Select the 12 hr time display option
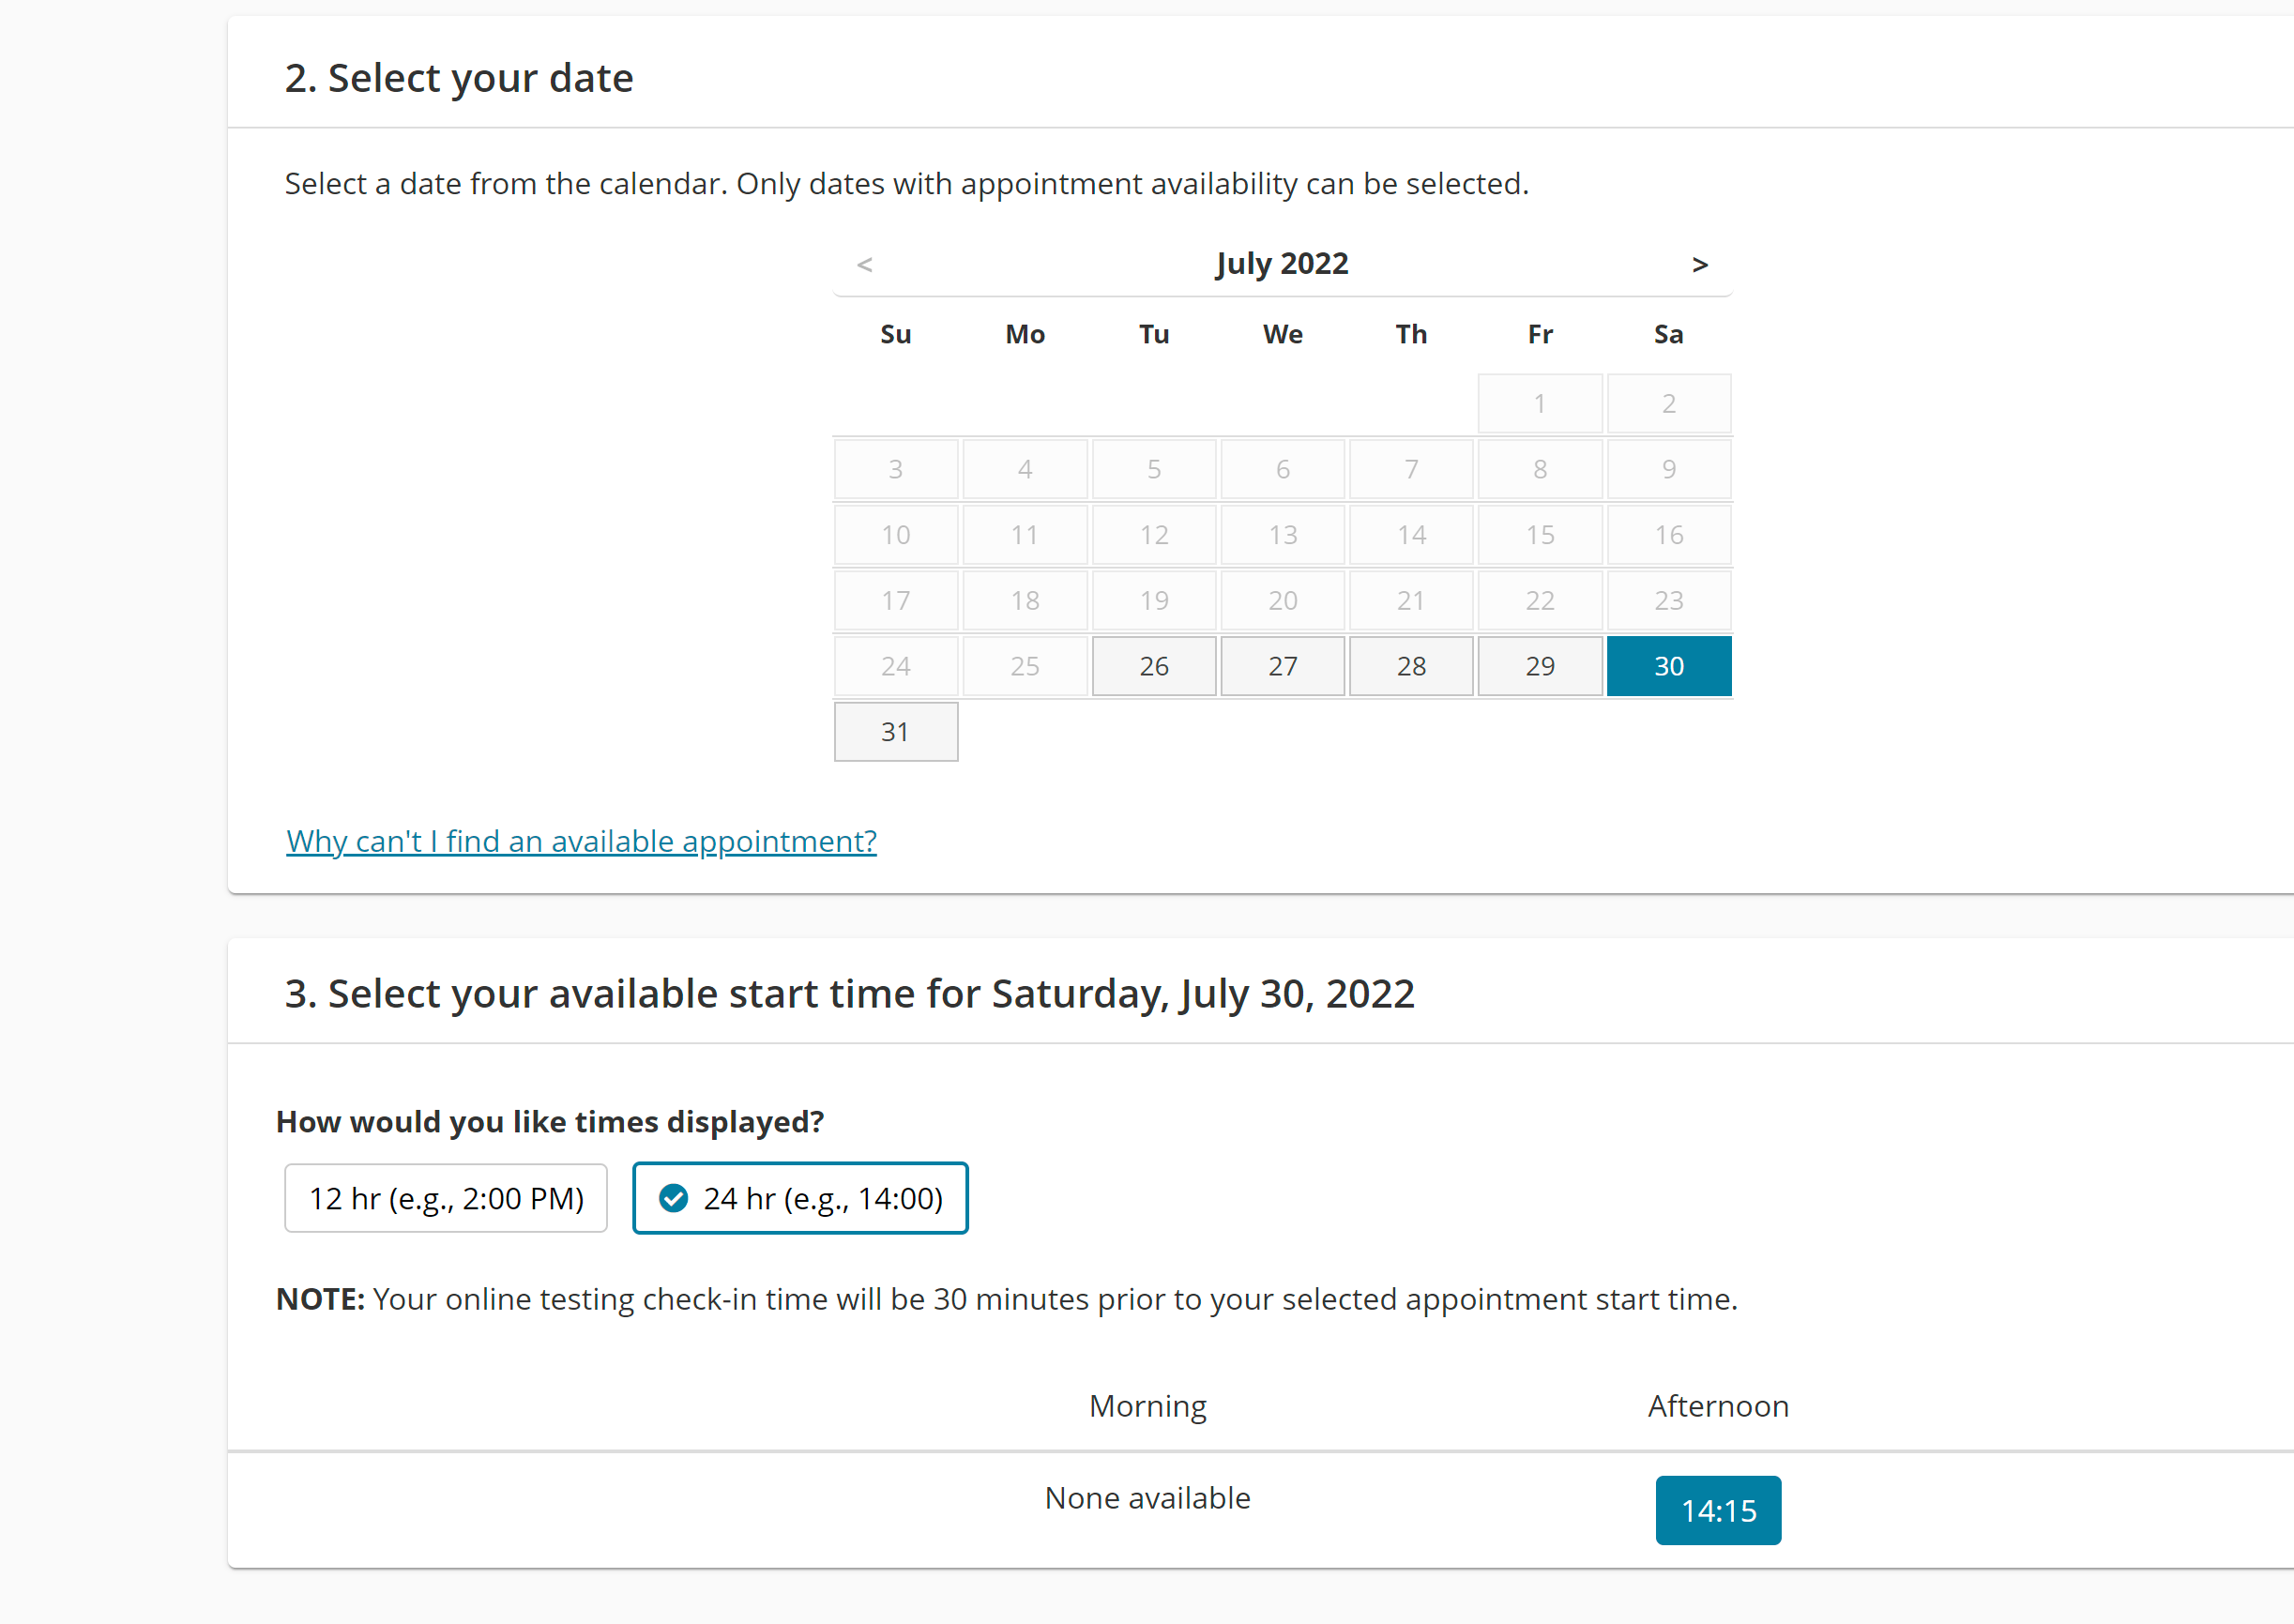Viewport: 2294px width, 1624px height. pyautogui.click(x=446, y=1198)
